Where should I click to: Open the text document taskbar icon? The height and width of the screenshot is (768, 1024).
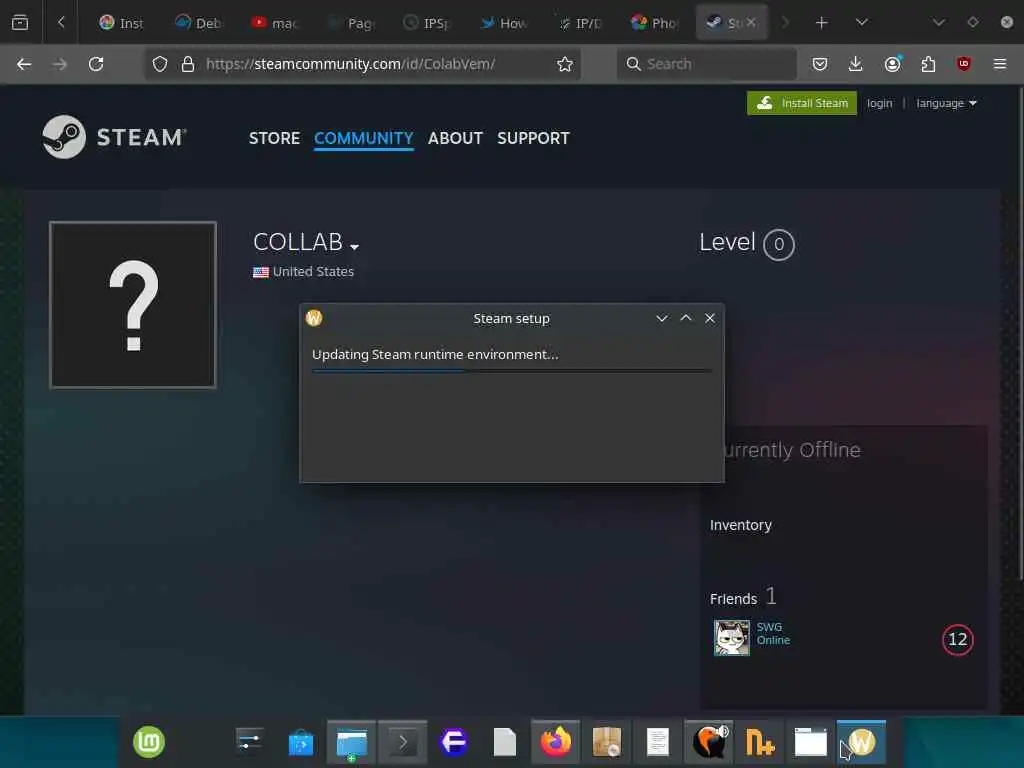click(x=658, y=742)
